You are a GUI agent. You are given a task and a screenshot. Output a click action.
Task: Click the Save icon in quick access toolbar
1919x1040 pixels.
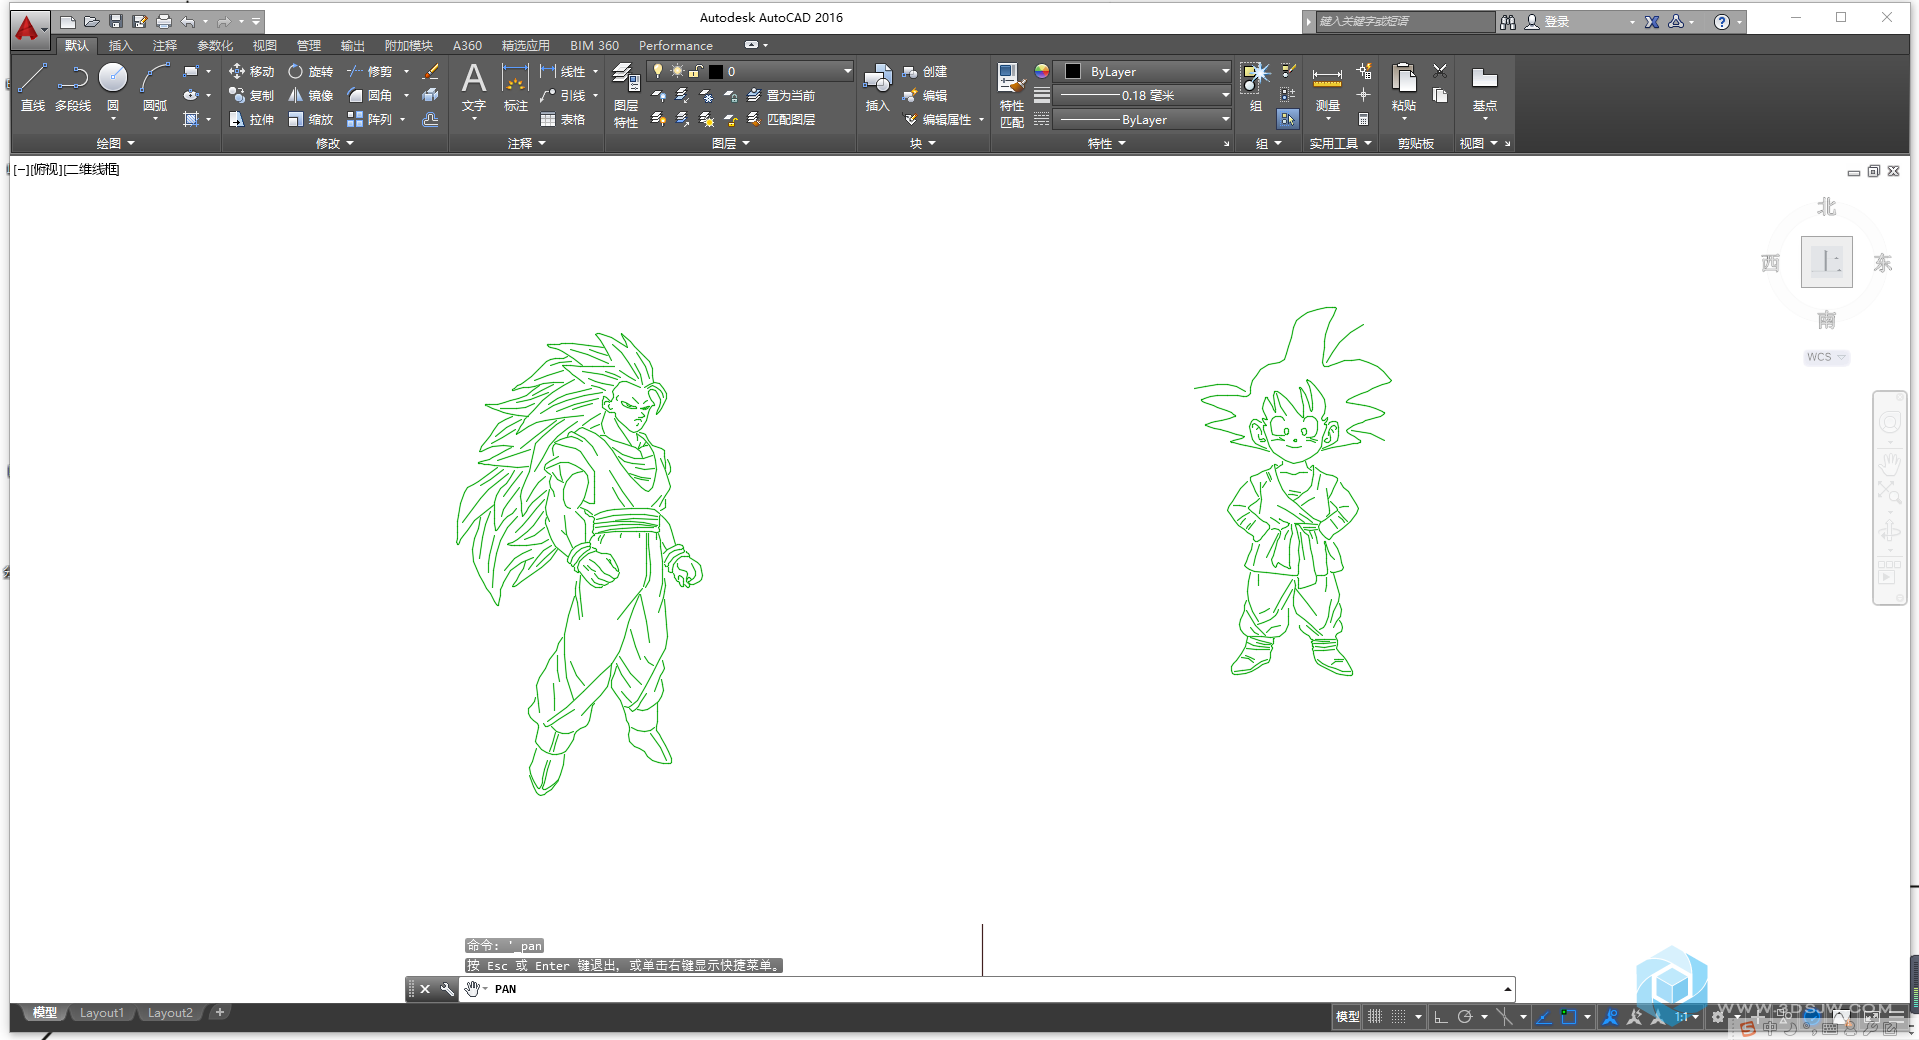point(116,21)
